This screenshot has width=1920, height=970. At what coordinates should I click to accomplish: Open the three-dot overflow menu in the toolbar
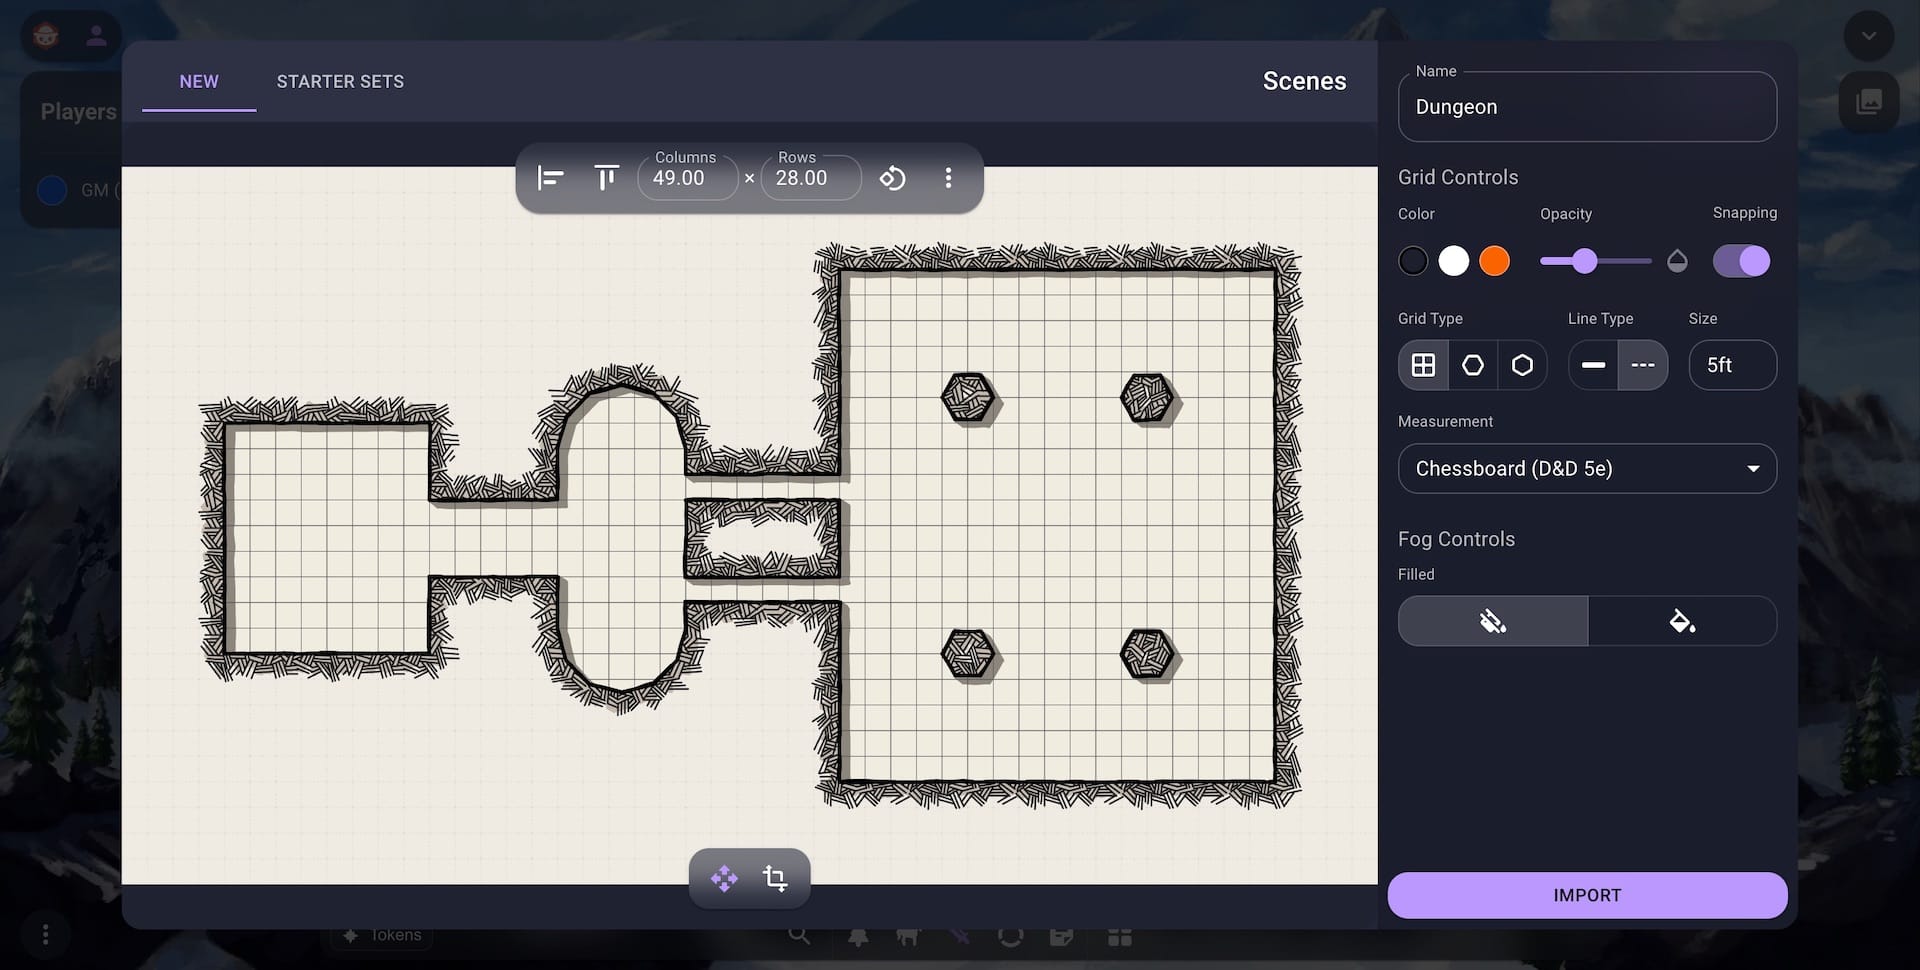948,178
